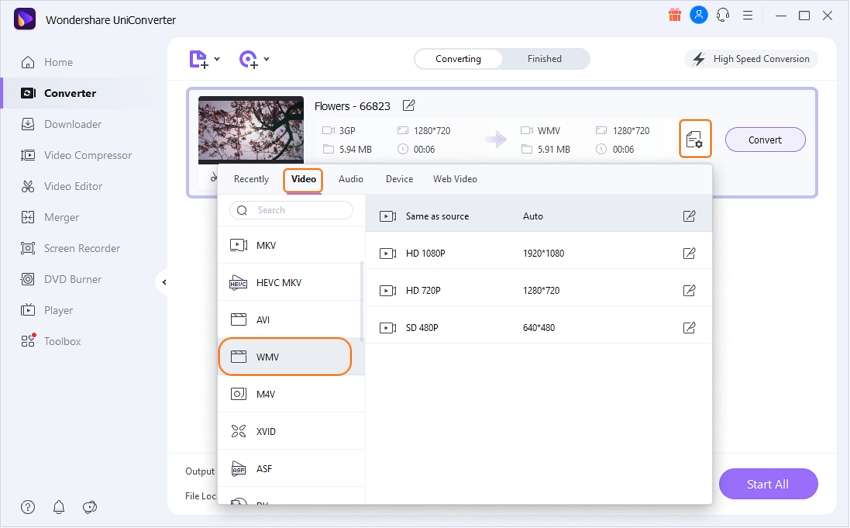This screenshot has width=850, height=528.
Task: Select Same as source resolution
Action: coord(538,216)
